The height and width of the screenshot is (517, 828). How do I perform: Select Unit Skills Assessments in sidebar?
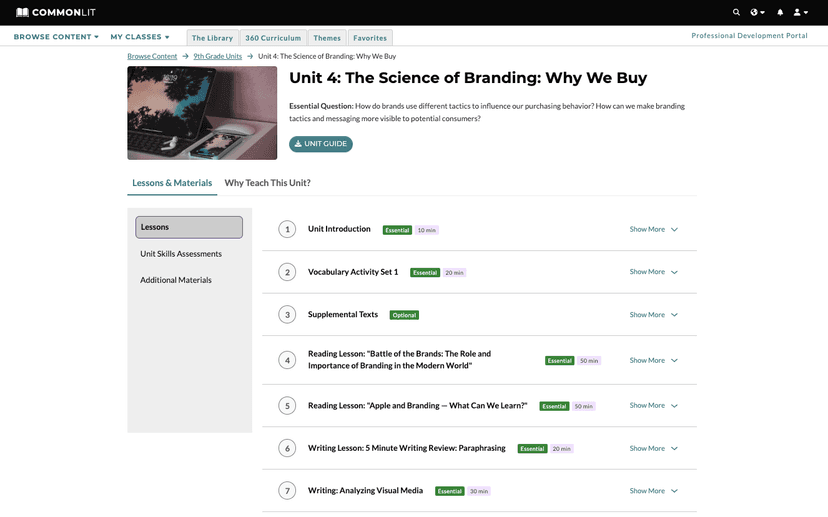181,254
